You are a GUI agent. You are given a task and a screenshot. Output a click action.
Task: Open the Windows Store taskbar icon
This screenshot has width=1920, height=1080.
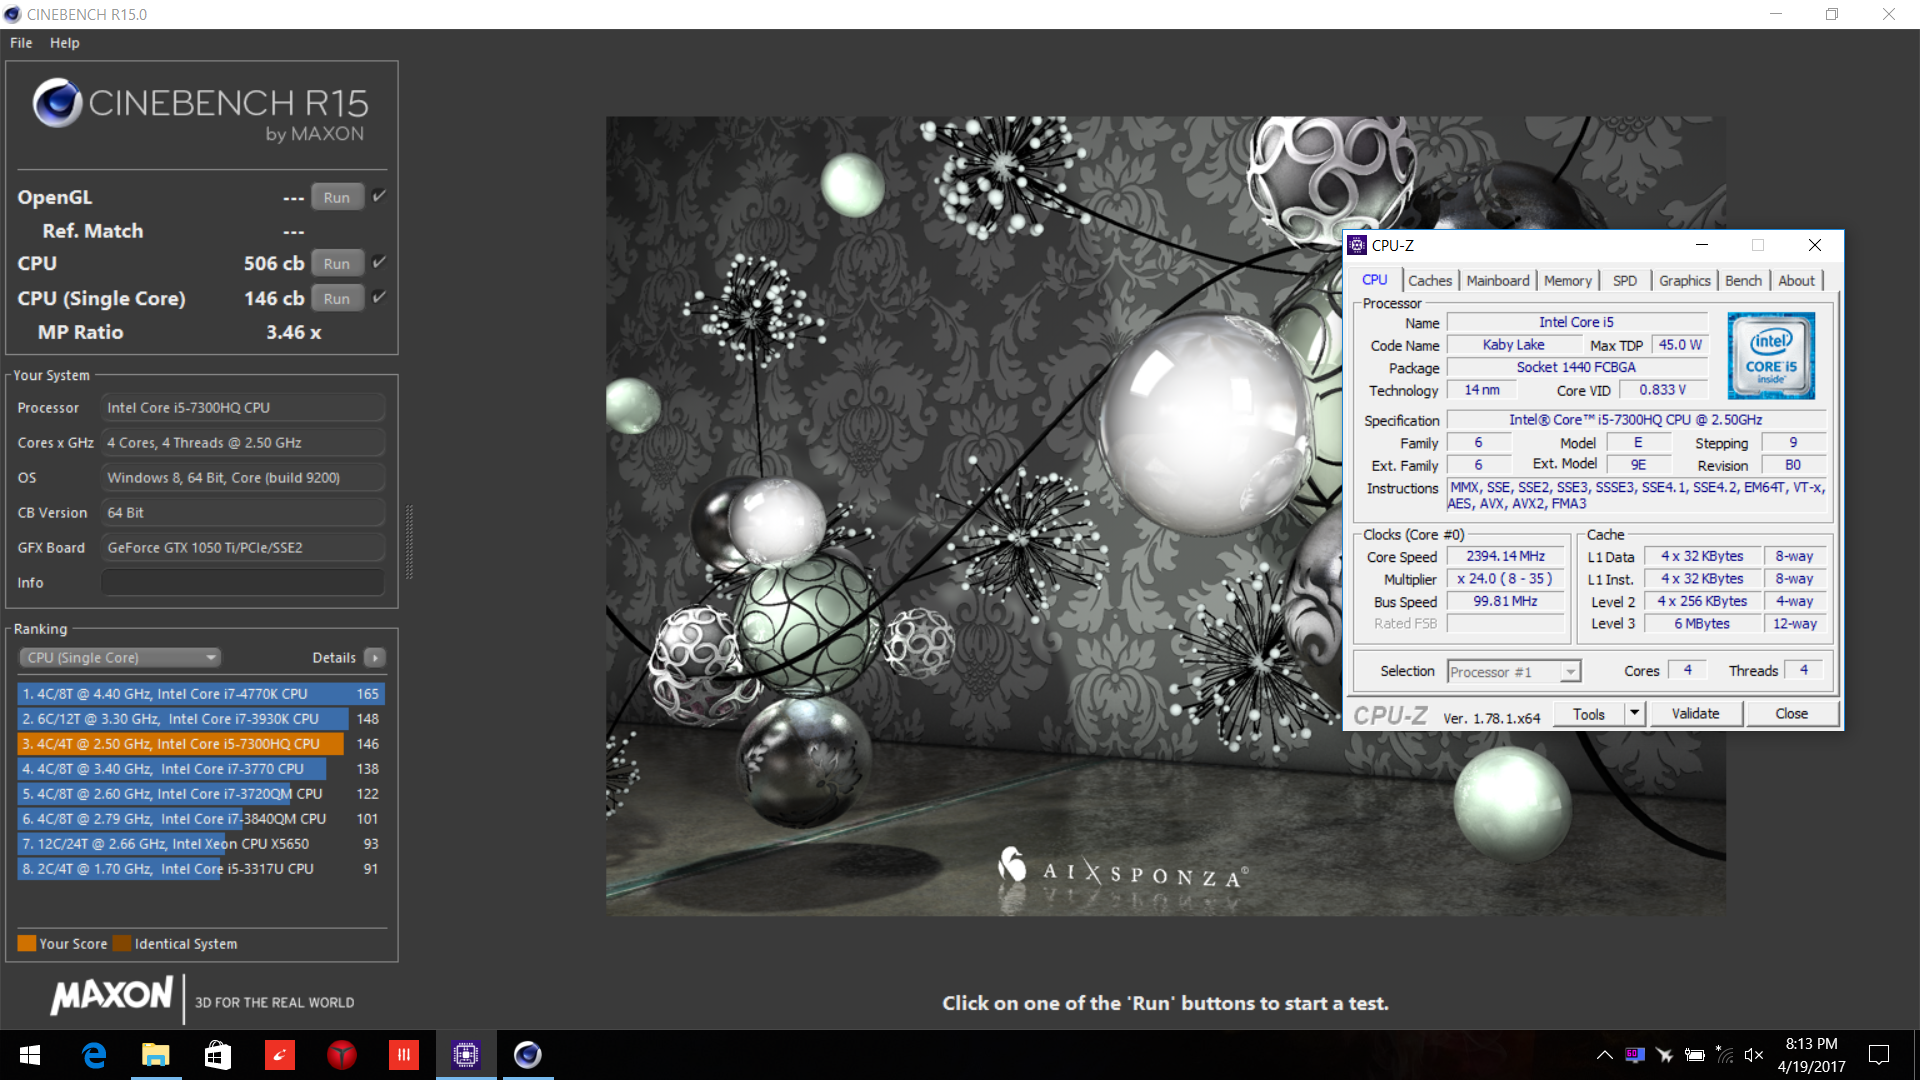pyautogui.click(x=218, y=1055)
